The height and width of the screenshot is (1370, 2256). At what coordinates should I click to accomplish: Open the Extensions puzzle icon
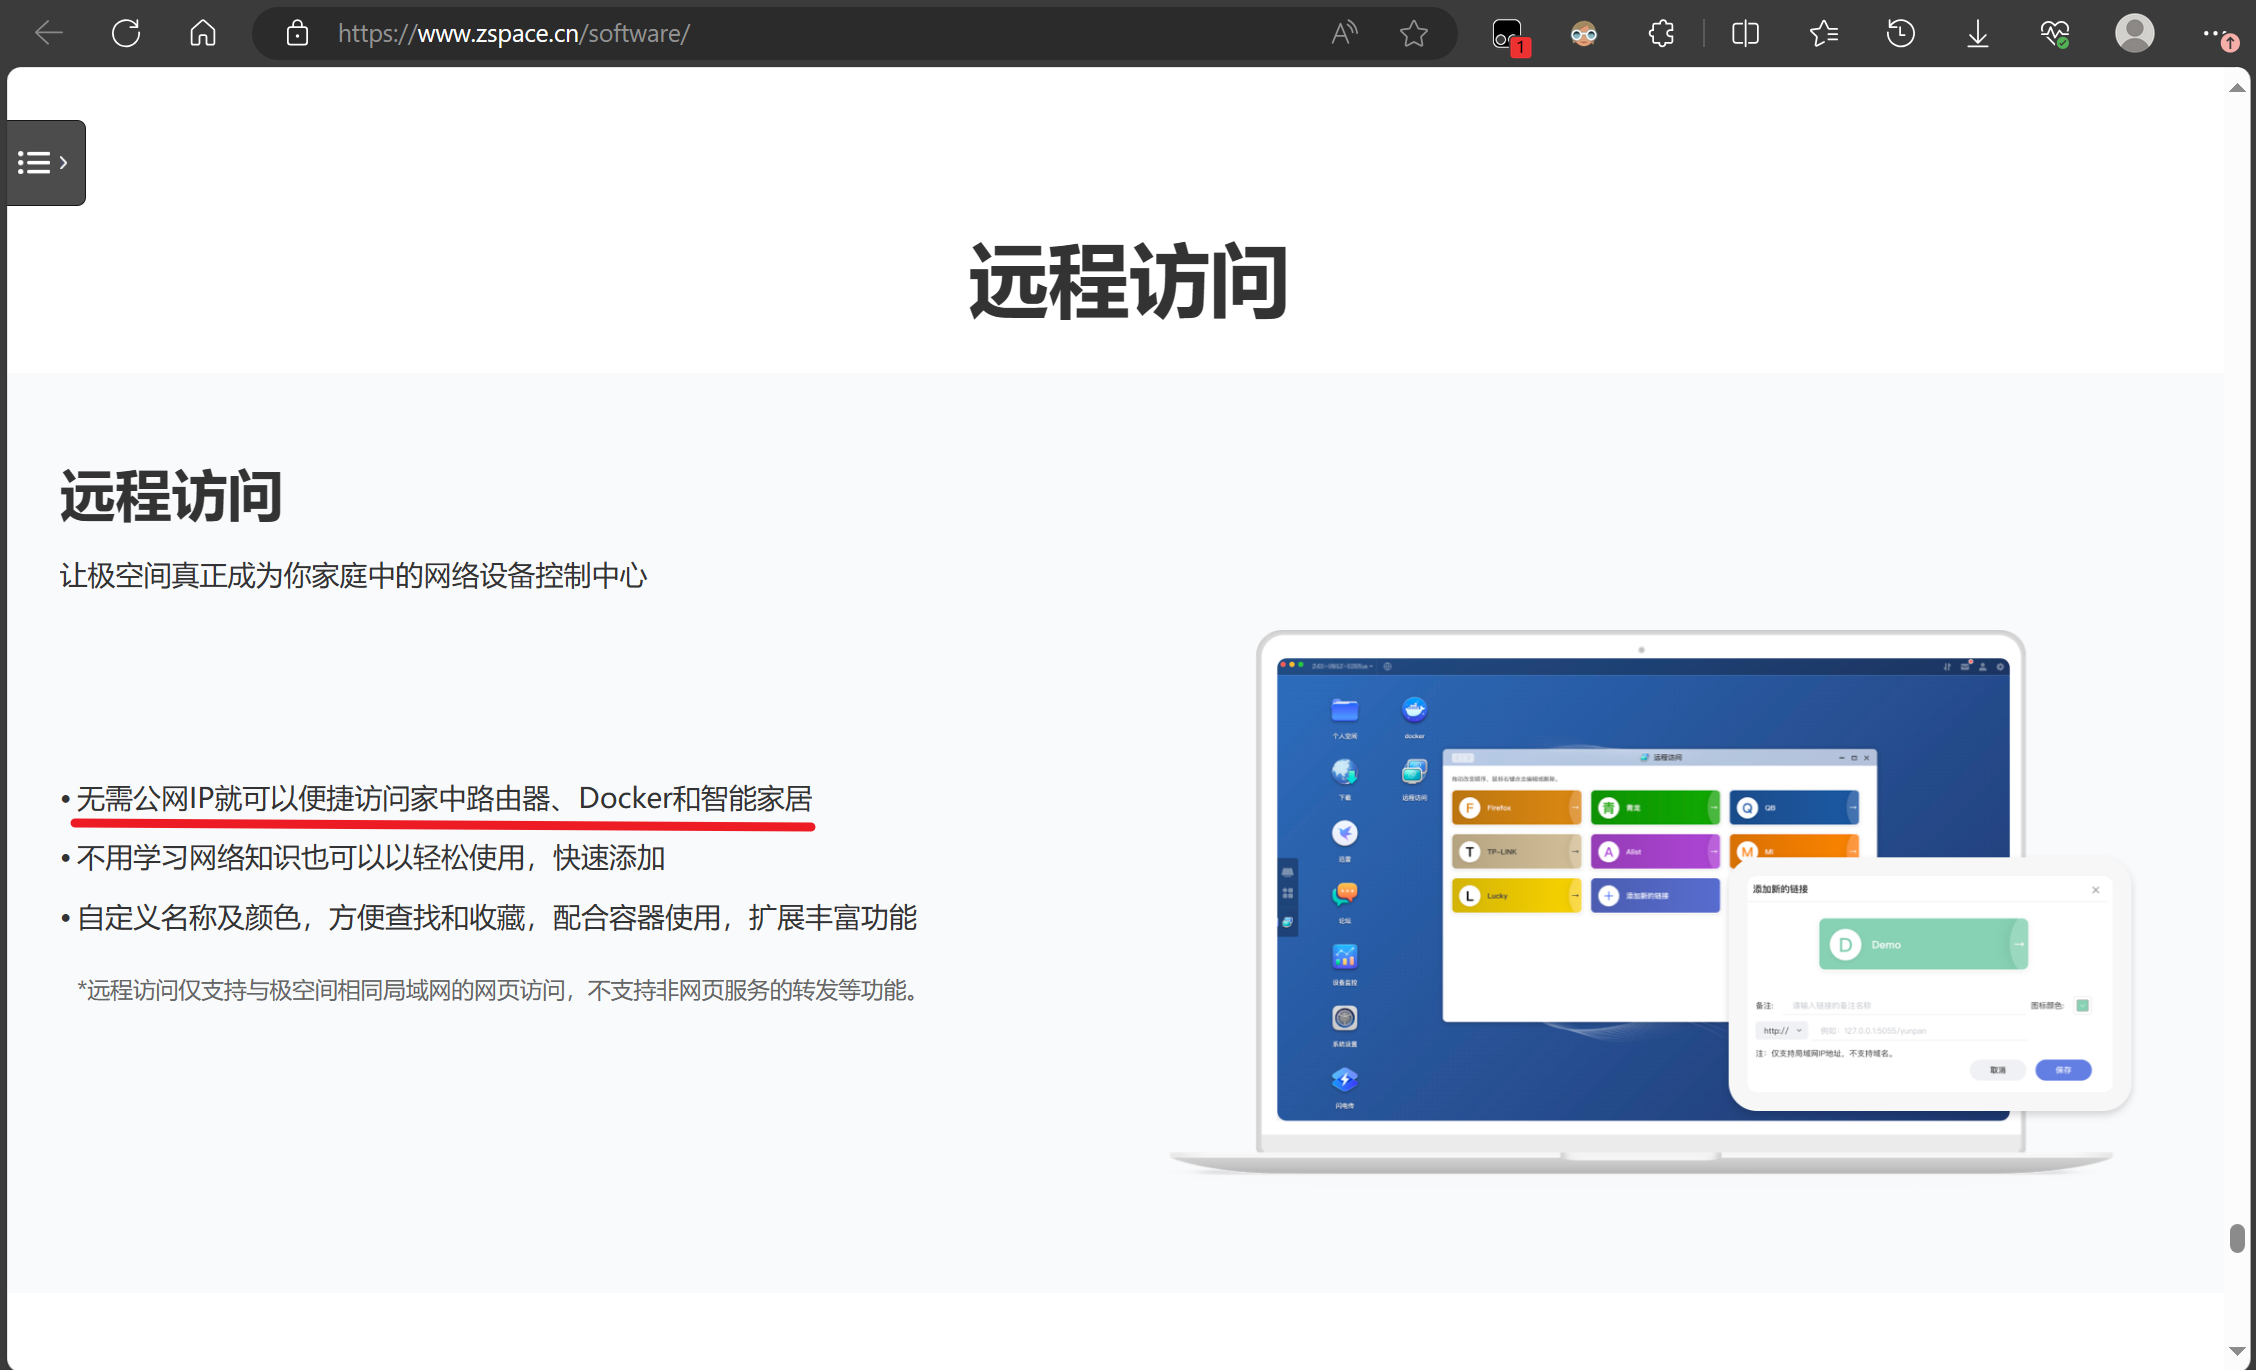tap(1661, 33)
